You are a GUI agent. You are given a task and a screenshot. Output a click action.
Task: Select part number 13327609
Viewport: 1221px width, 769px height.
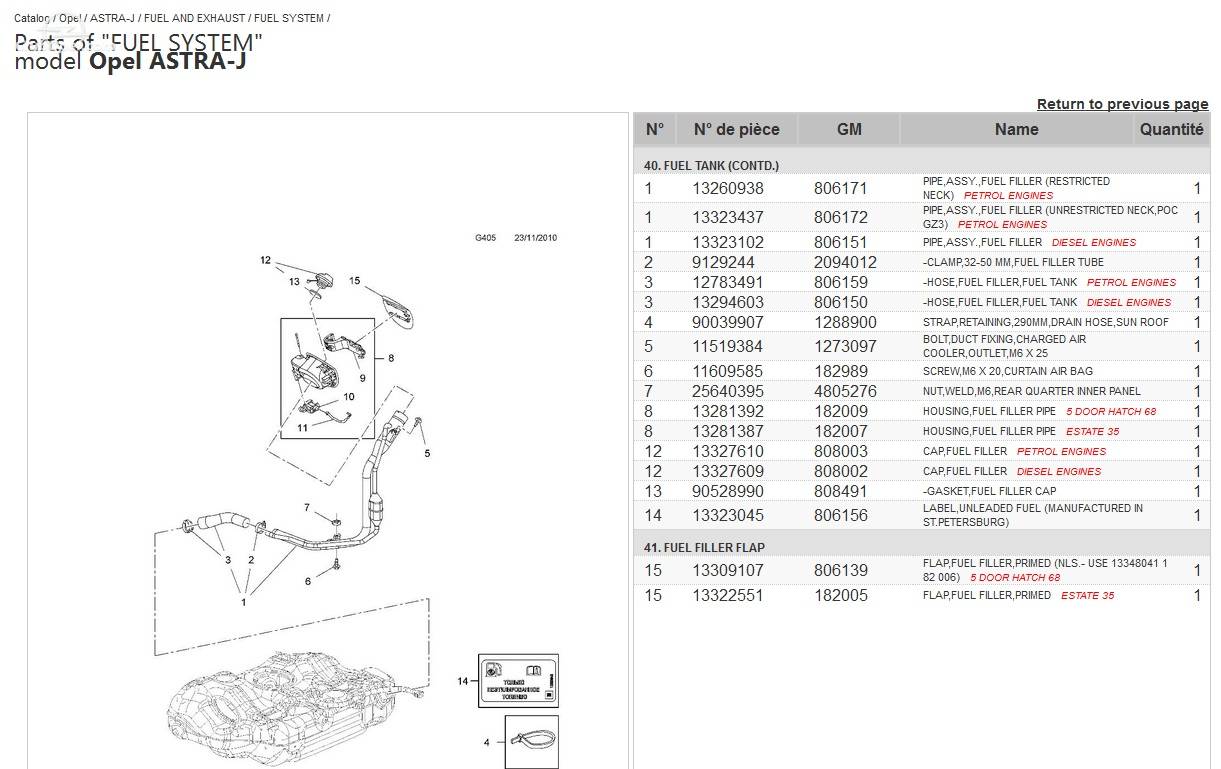(727, 471)
